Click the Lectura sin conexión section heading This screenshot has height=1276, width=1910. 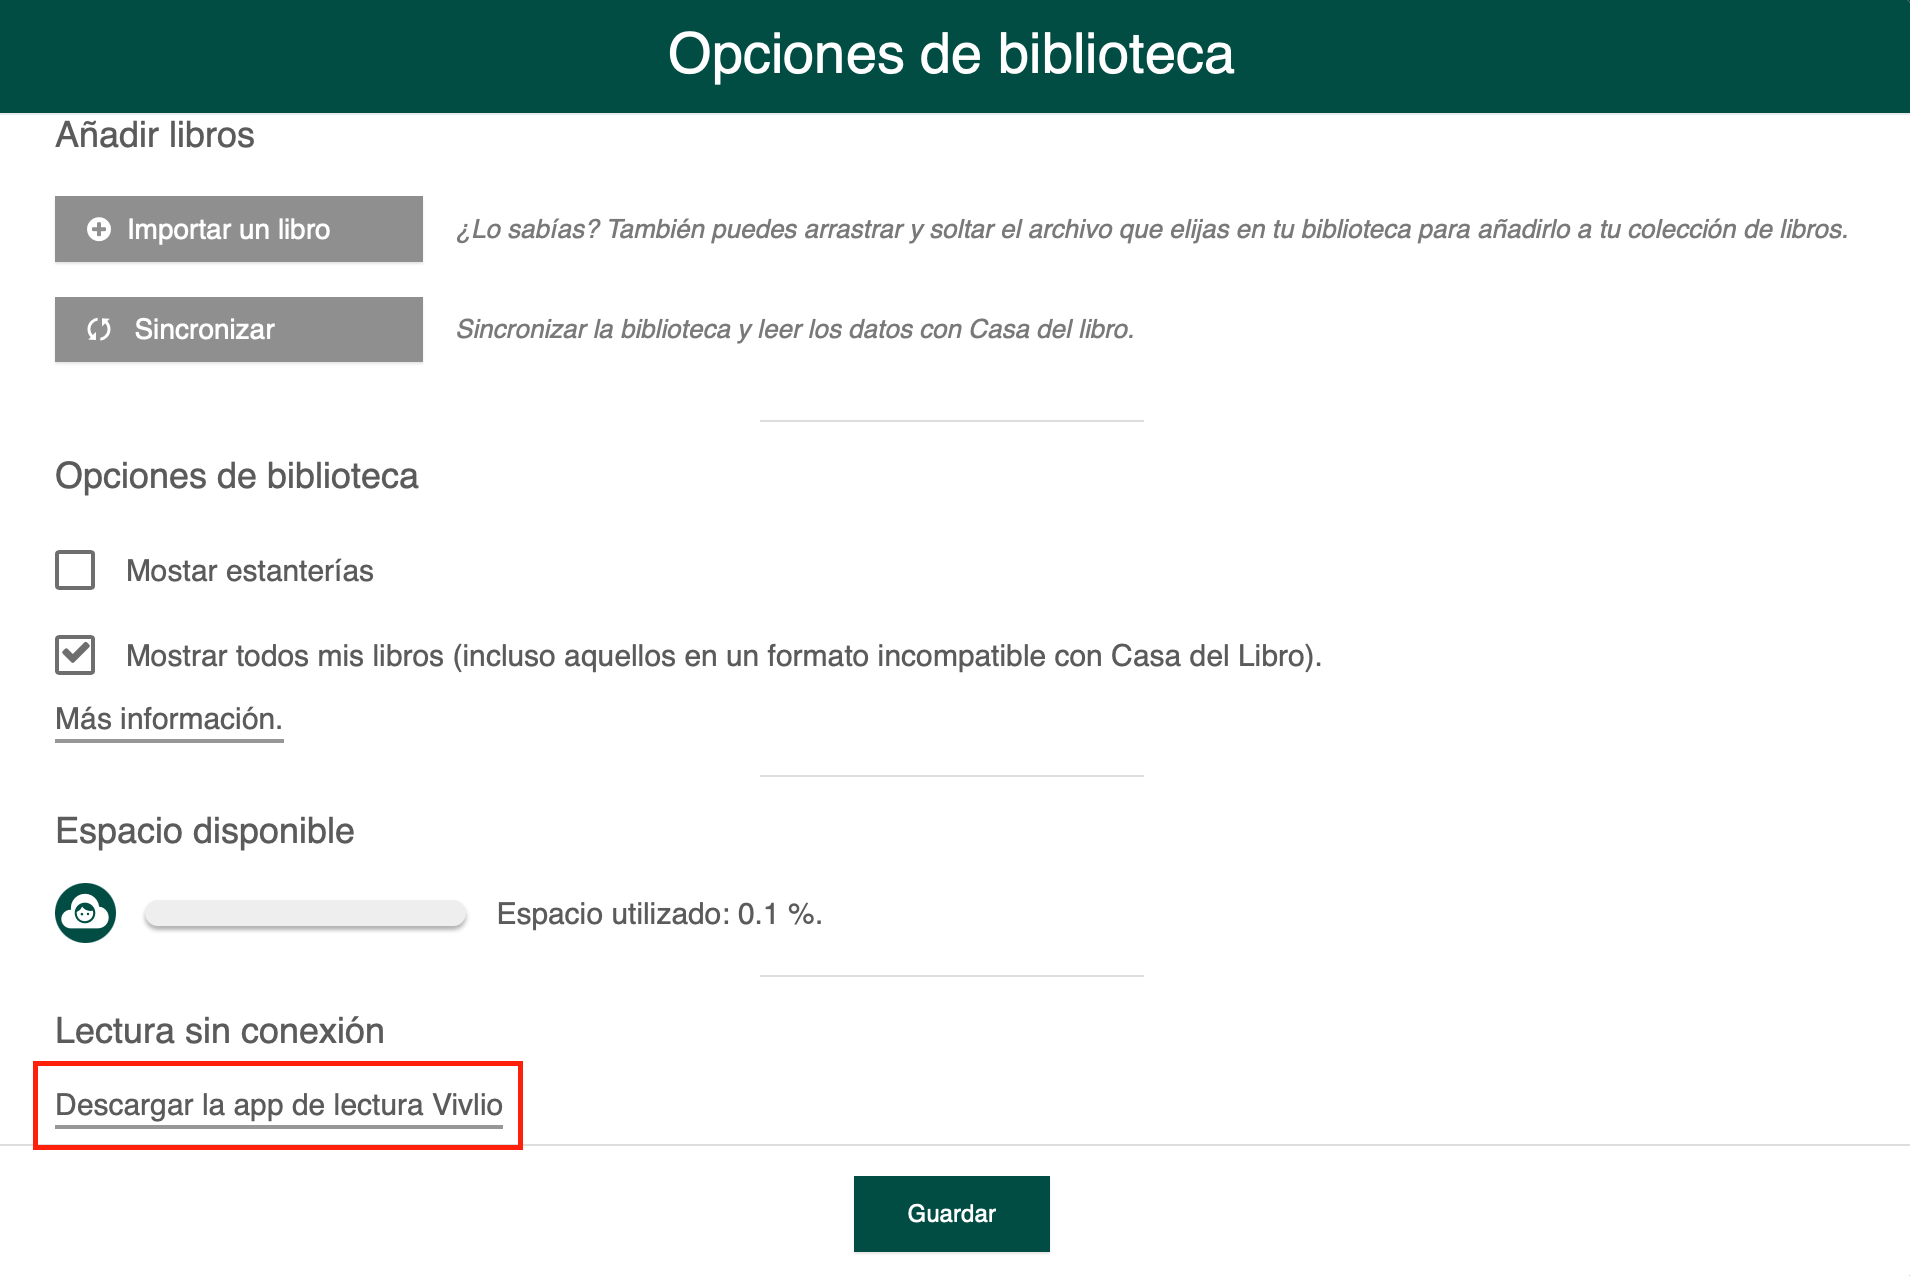220,1031
